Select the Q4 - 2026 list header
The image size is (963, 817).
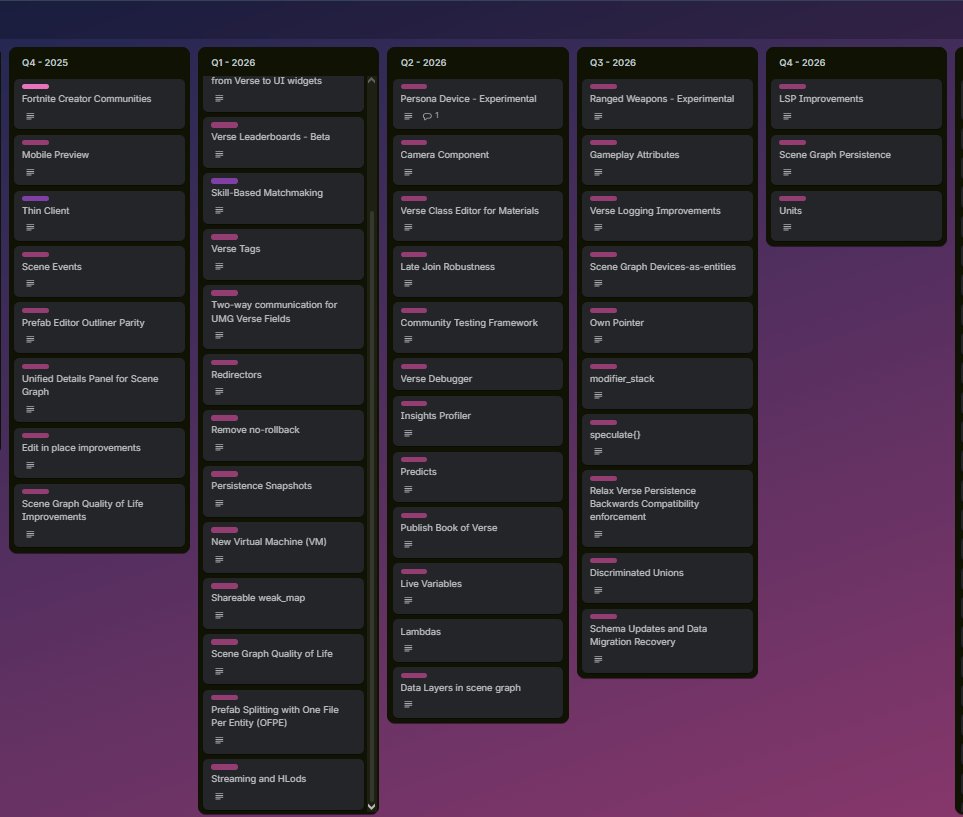[802, 63]
